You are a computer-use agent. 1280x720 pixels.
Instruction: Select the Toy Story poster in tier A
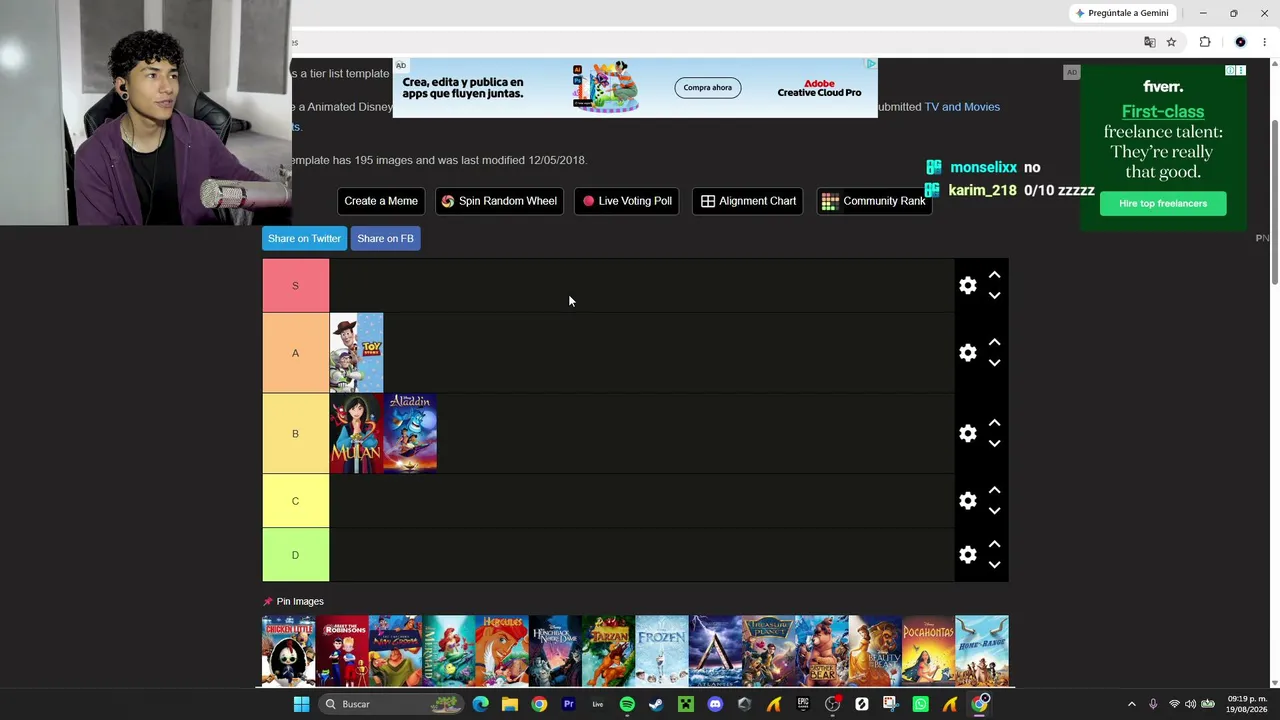356,353
